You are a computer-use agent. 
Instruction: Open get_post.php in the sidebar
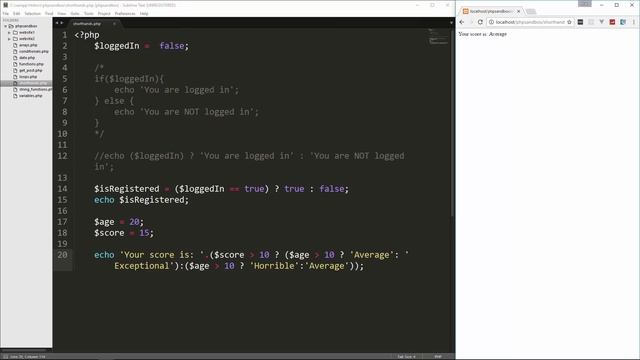coord(31,70)
